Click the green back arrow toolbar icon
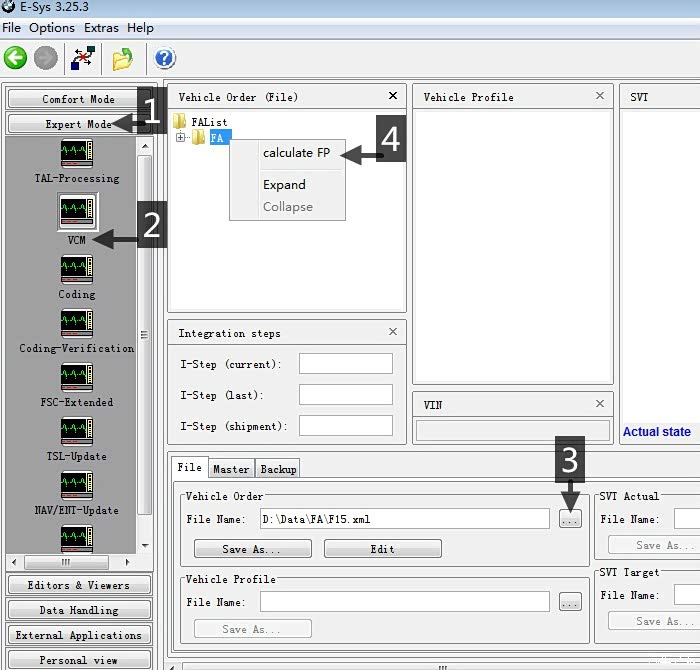Image resolution: width=700 pixels, height=670 pixels. tap(16, 58)
